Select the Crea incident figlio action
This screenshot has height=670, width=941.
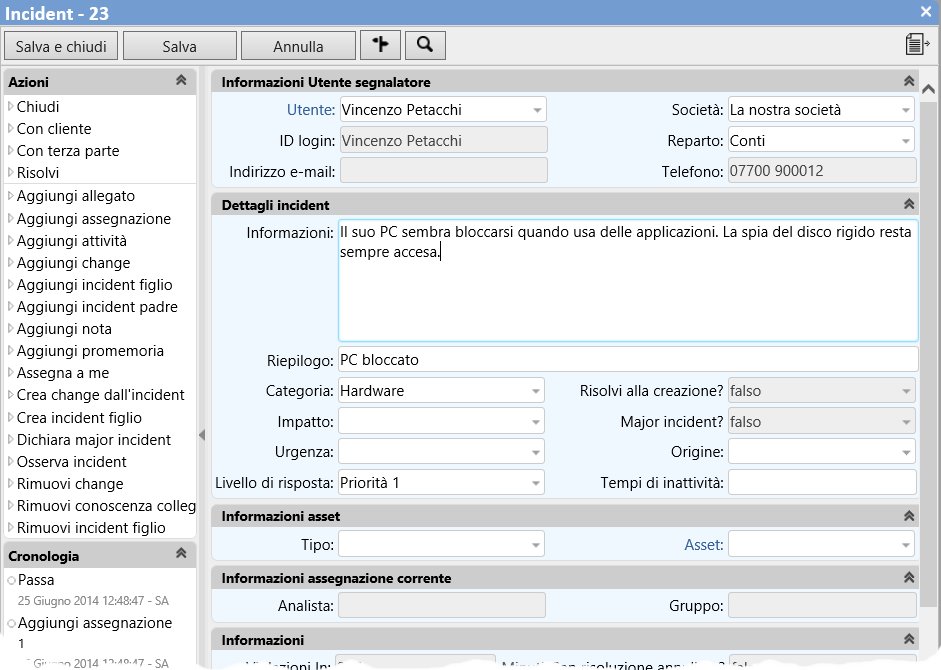tap(79, 418)
